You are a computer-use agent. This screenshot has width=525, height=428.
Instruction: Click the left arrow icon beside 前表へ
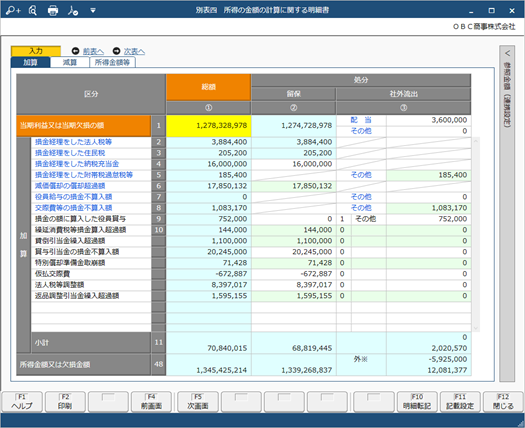click(x=76, y=51)
